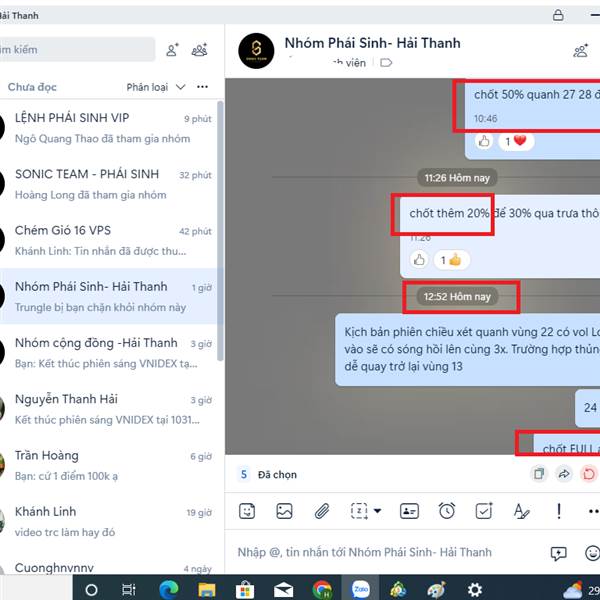Attach a file with paperclip icon
The height and width of the screenshot is (600, 600).
(322, 511)
